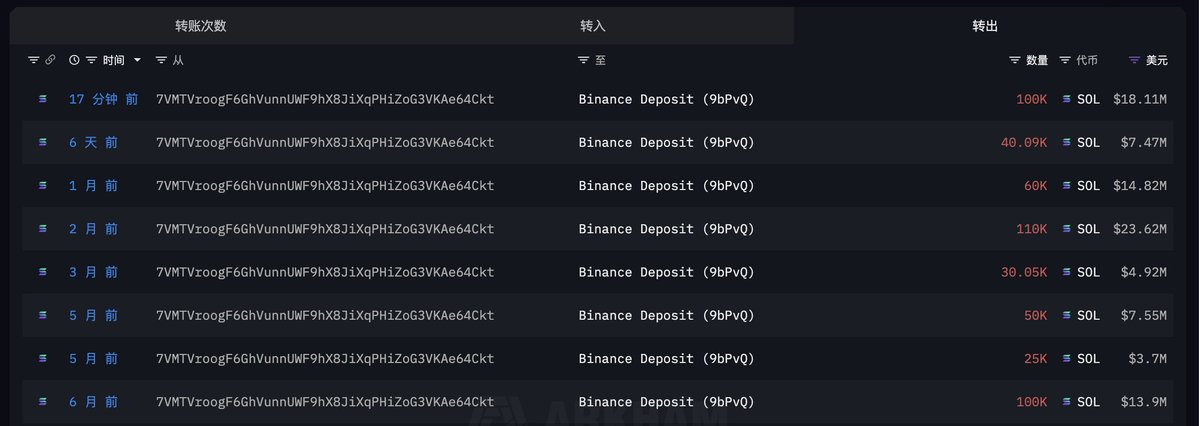The image size is (1199, 426).
Task: Toggle the filter icon next to 时间
Action: click(92, 60)
